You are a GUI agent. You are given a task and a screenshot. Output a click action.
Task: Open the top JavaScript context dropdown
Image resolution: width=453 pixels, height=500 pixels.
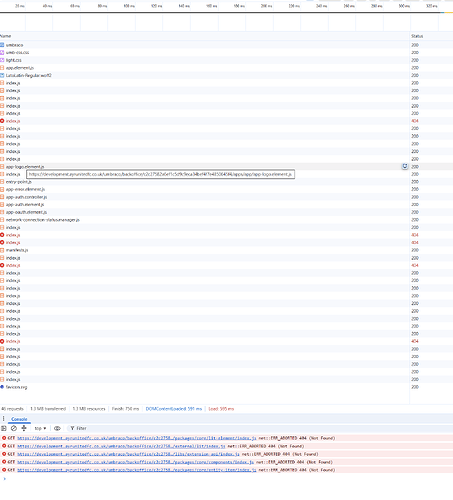pos(40,428)
